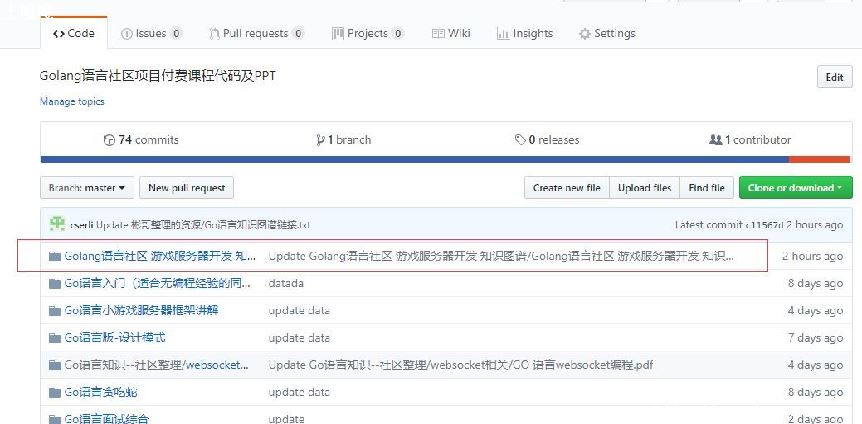Open commit message for Golang语言社区 游戏服务器开发 row
The height and width of the screenshot is (424, 862).
click(501, 256)
